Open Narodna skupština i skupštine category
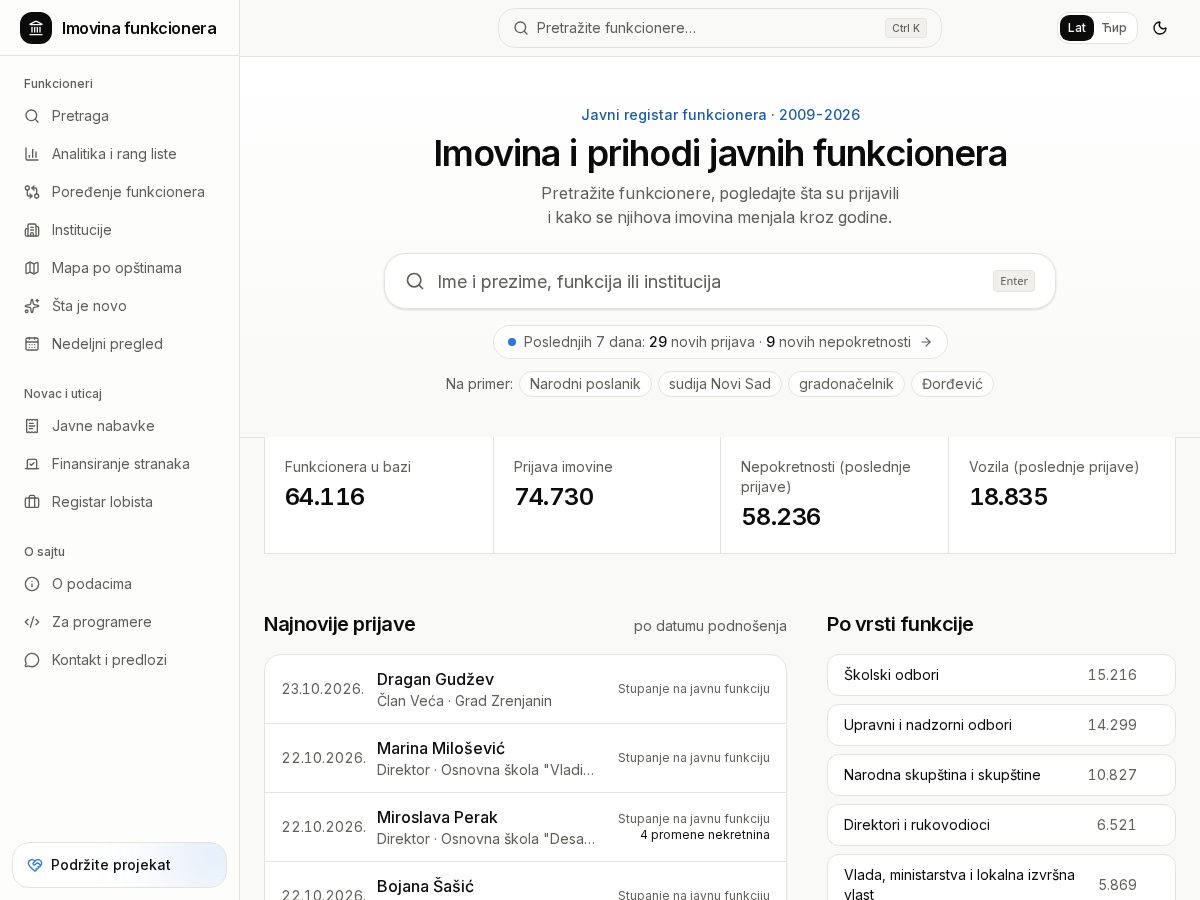 coord(1001,775)
